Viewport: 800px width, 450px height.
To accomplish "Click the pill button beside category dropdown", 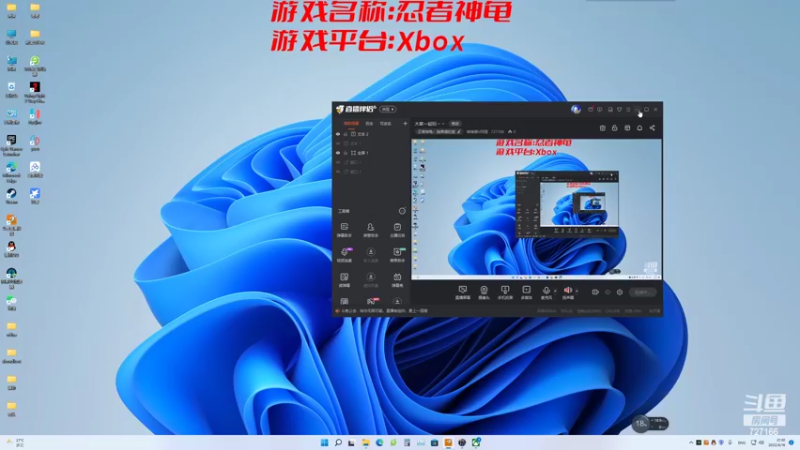I will [455, 123].
